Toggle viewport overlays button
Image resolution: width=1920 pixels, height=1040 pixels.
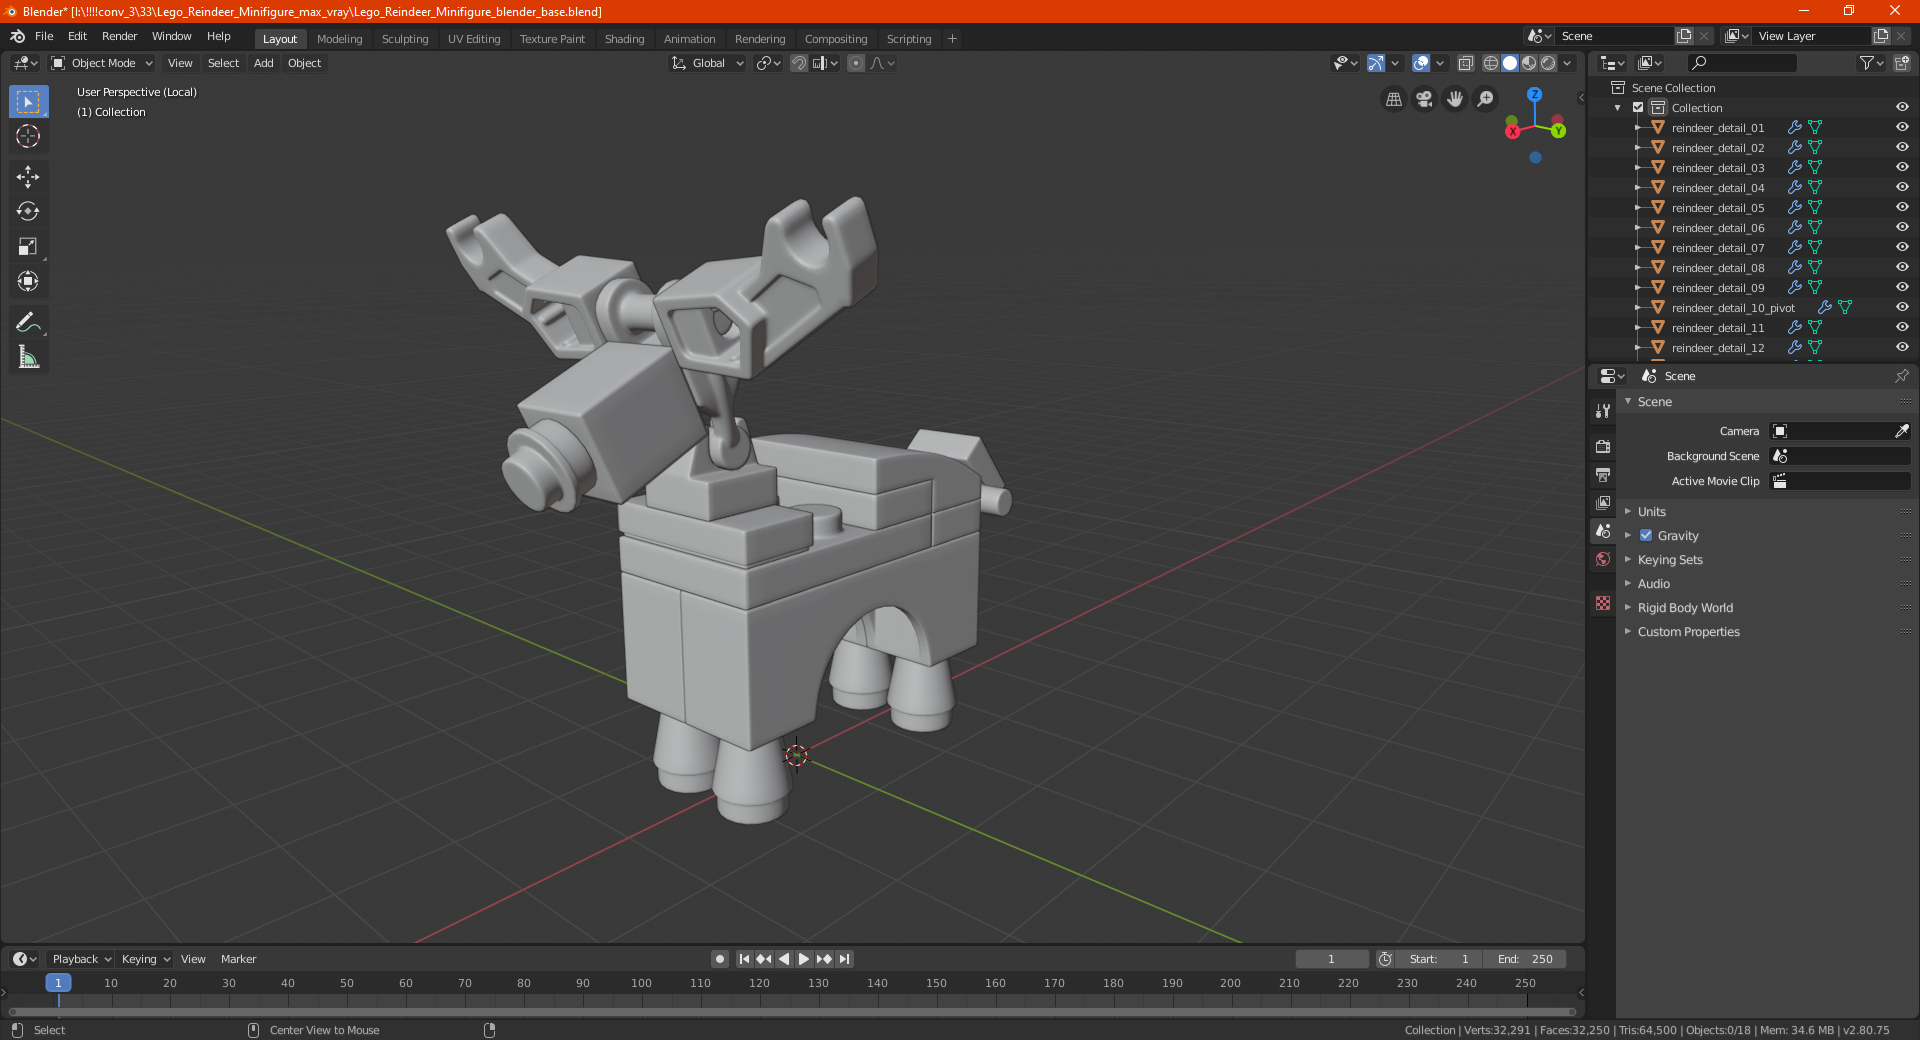click(x=1421, y=63)
